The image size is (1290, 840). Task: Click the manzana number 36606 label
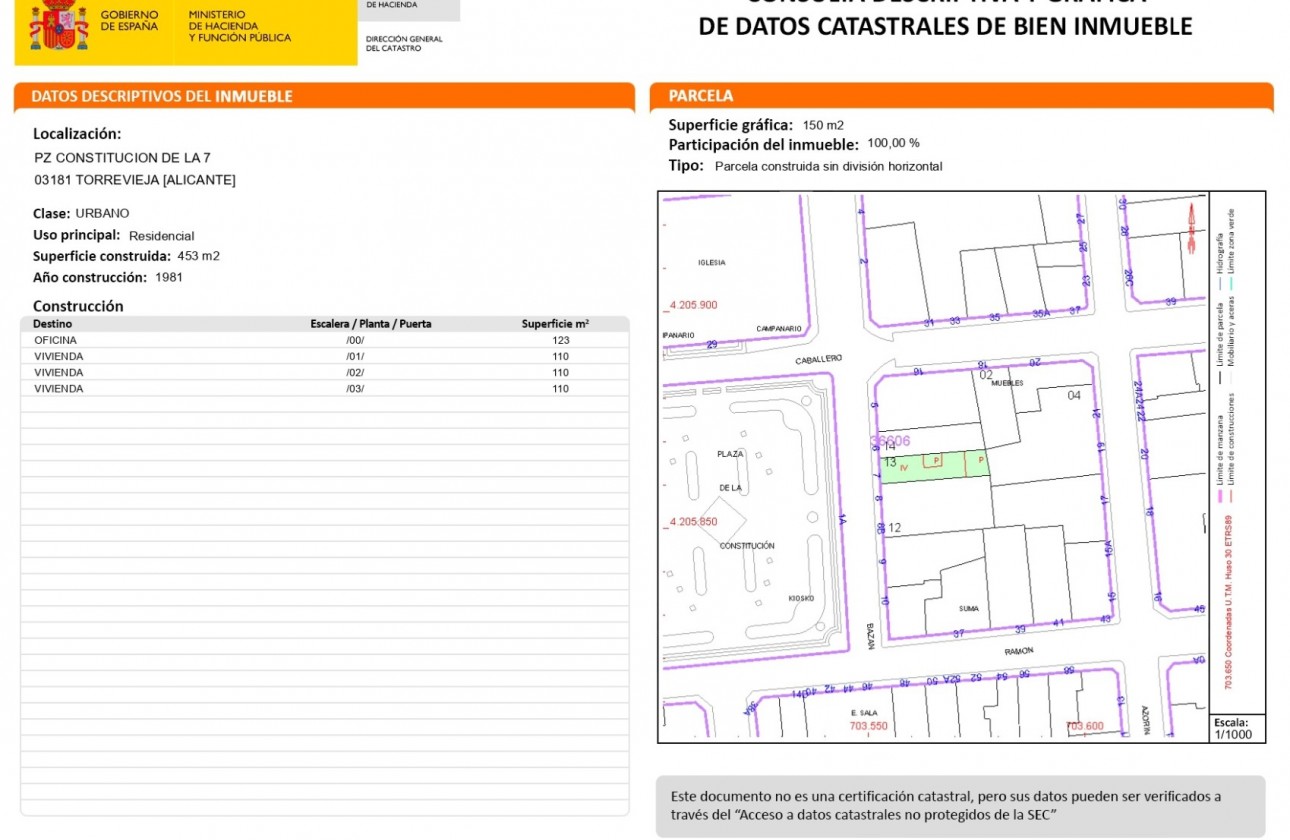(x=893, y=440)
